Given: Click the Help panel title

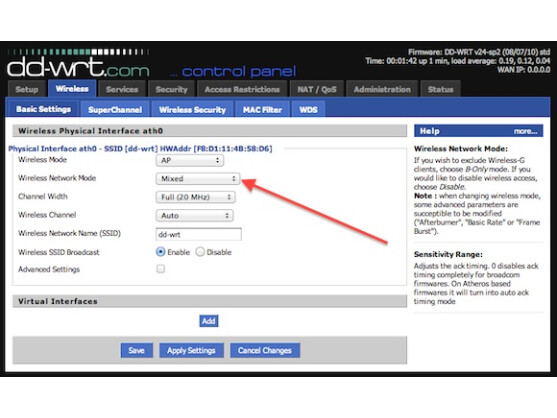Looking at the screenshot, I should point(429,131).
